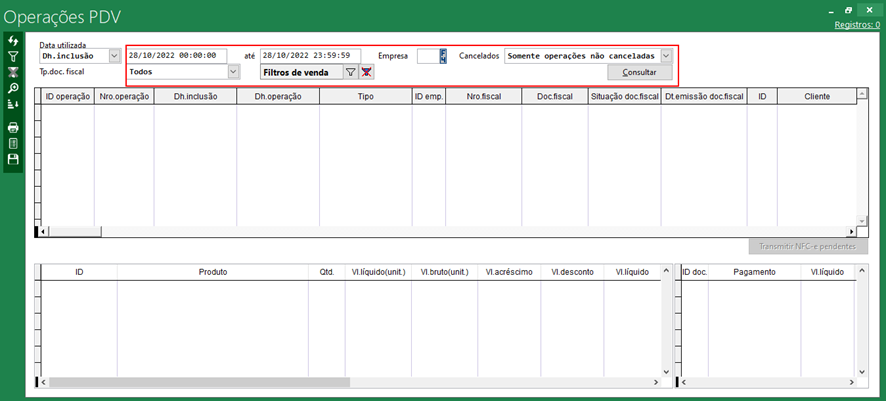Viewport: 886px width, 401px height.
Task: Click the end date field 28/10/2022 23:59:59
Action: (310, 56)
